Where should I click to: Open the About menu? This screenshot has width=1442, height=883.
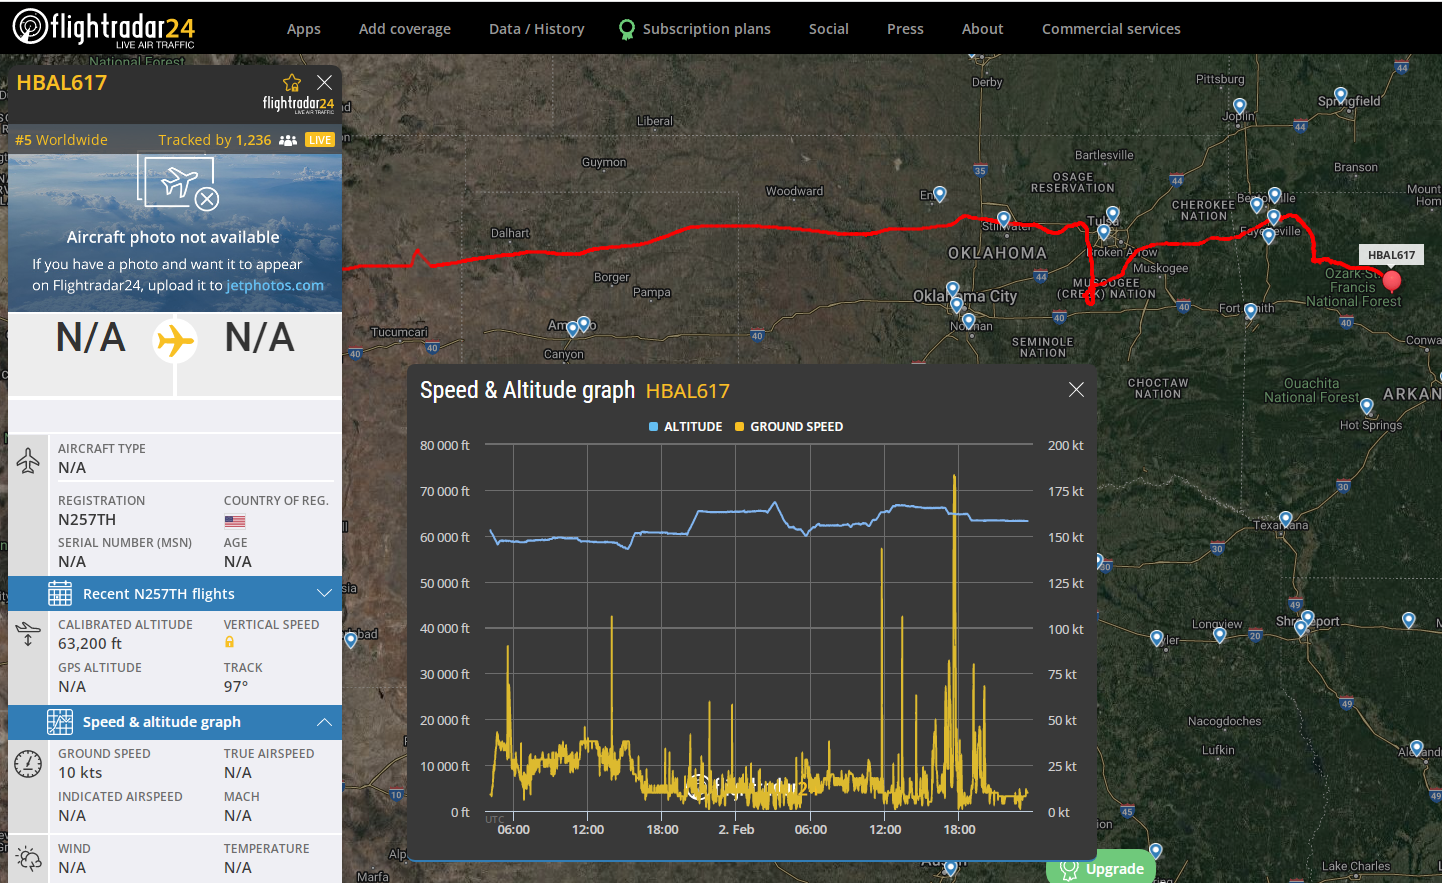tap(983, 29)
